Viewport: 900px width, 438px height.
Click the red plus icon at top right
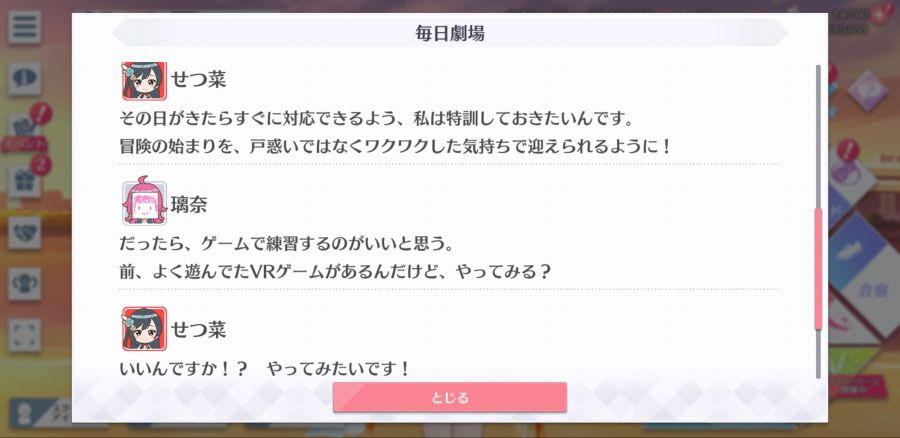[881, 14]
